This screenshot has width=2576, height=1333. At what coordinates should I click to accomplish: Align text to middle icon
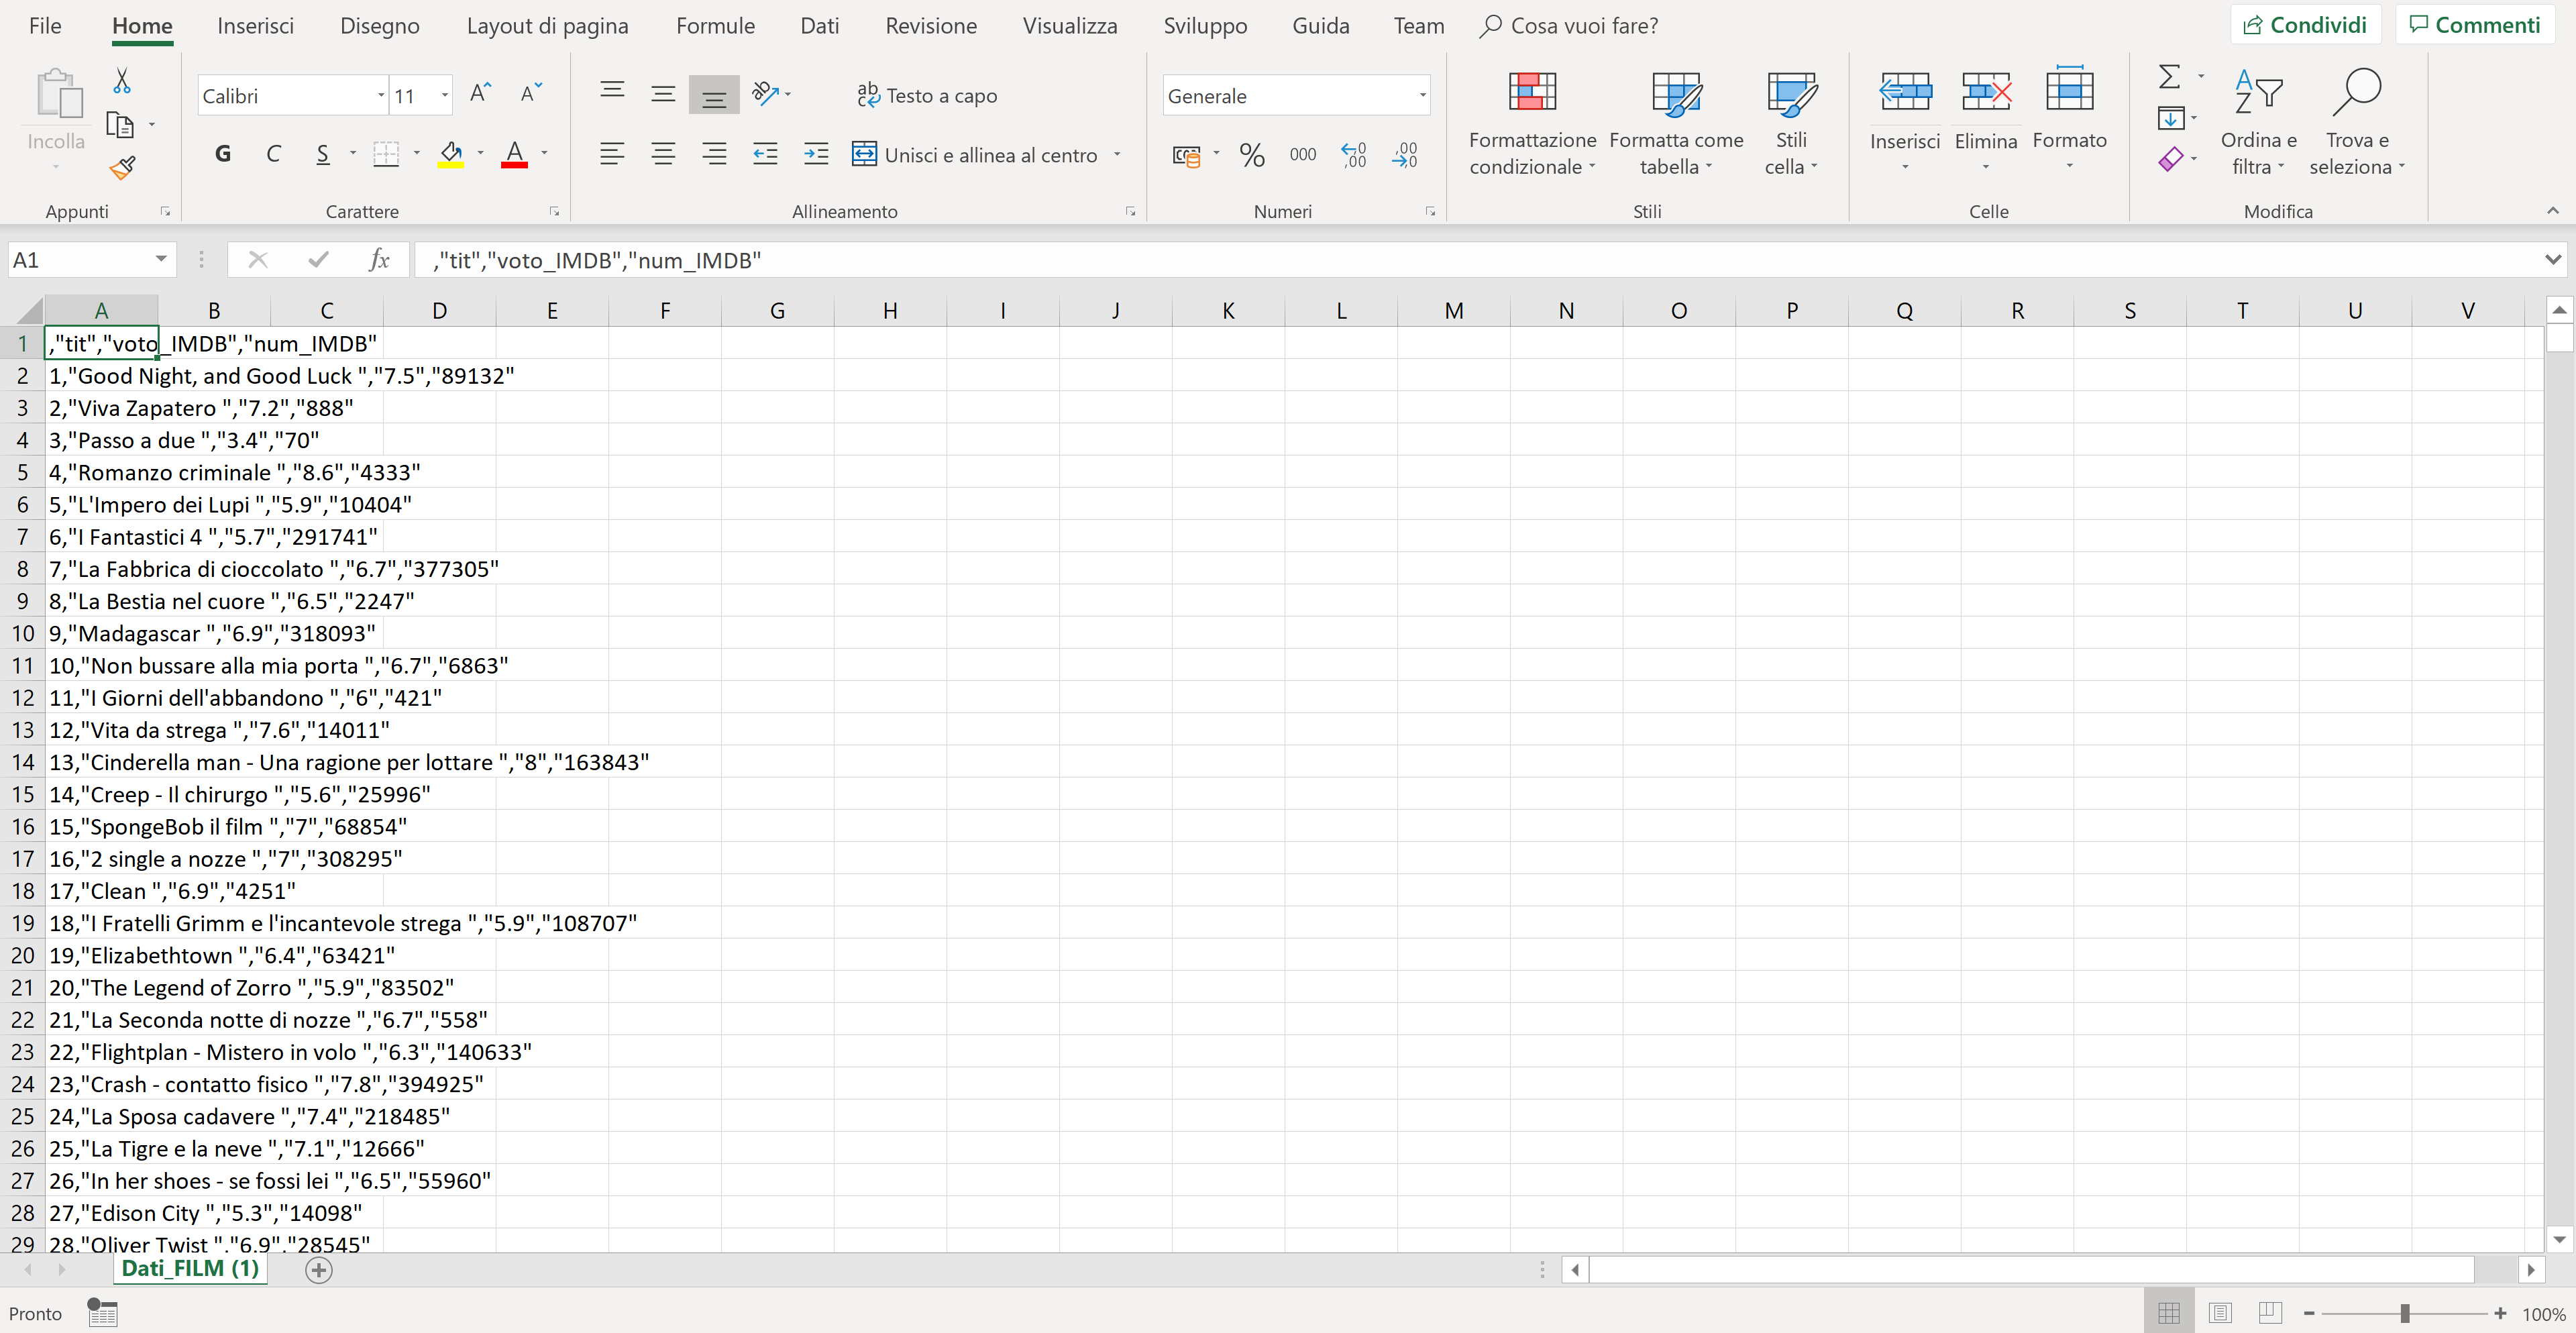point(663,94)
